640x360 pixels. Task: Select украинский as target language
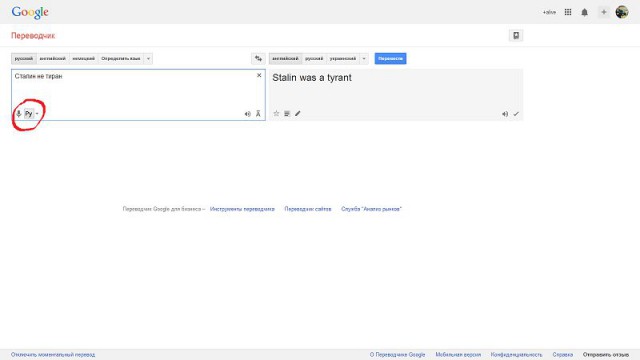tap(343, 58)
